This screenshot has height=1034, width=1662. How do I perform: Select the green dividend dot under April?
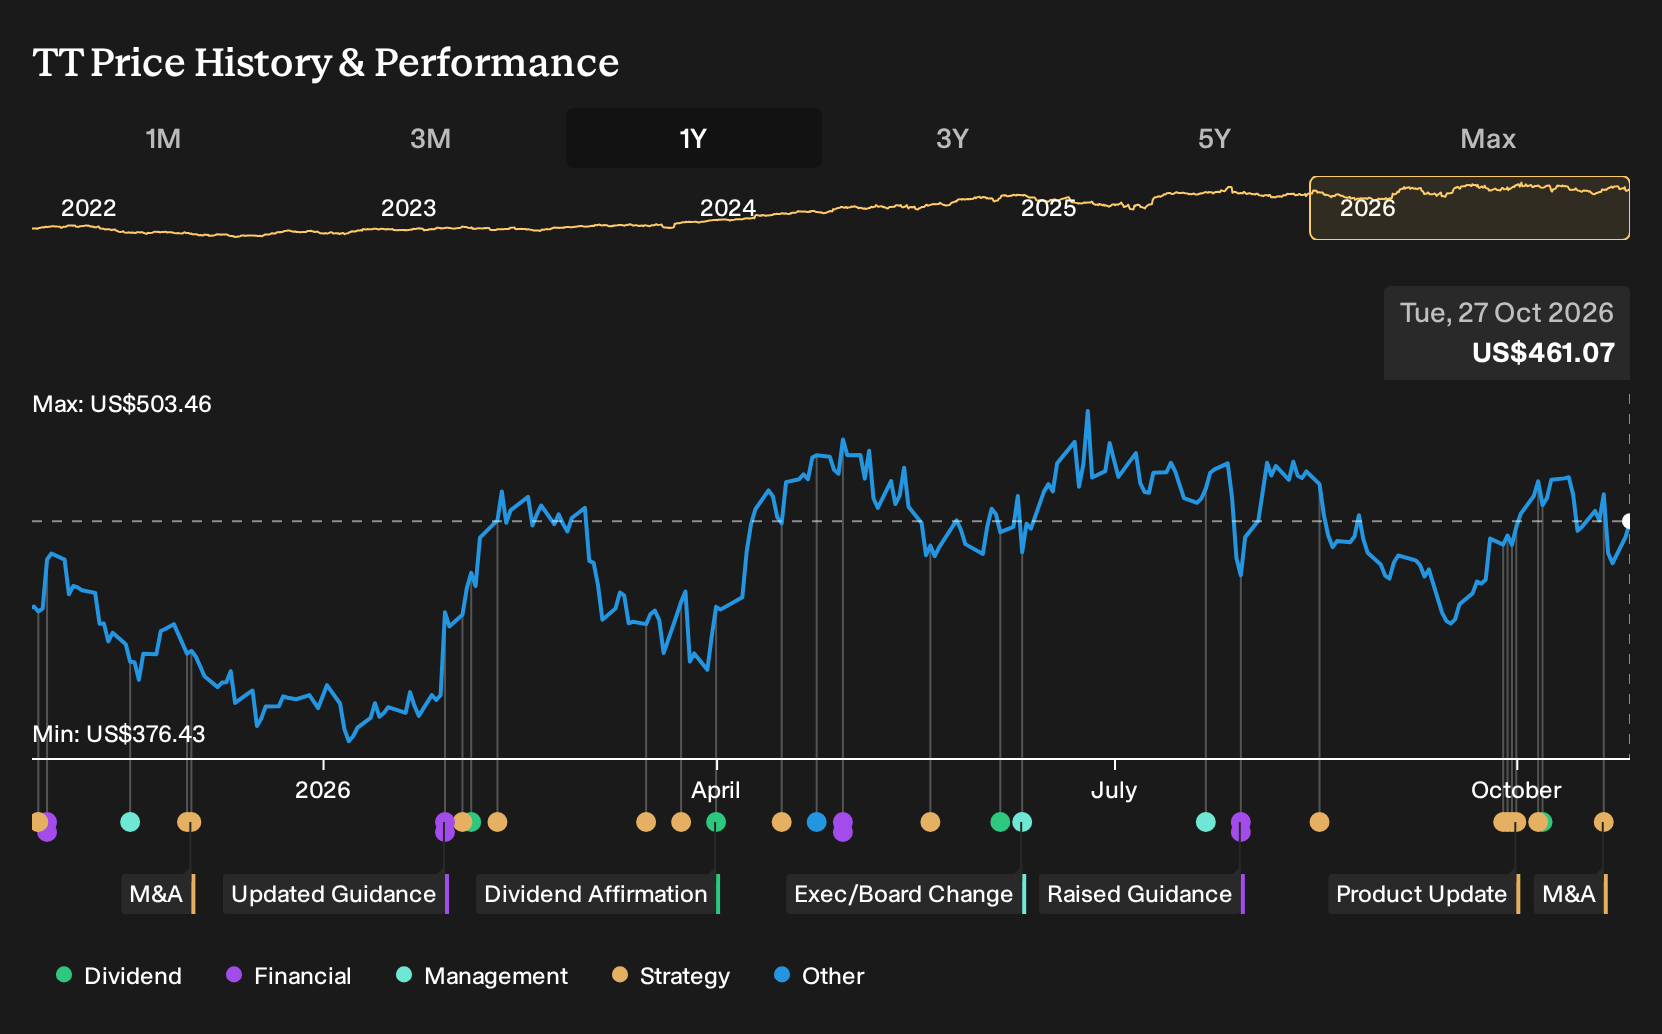click(716, 822)
